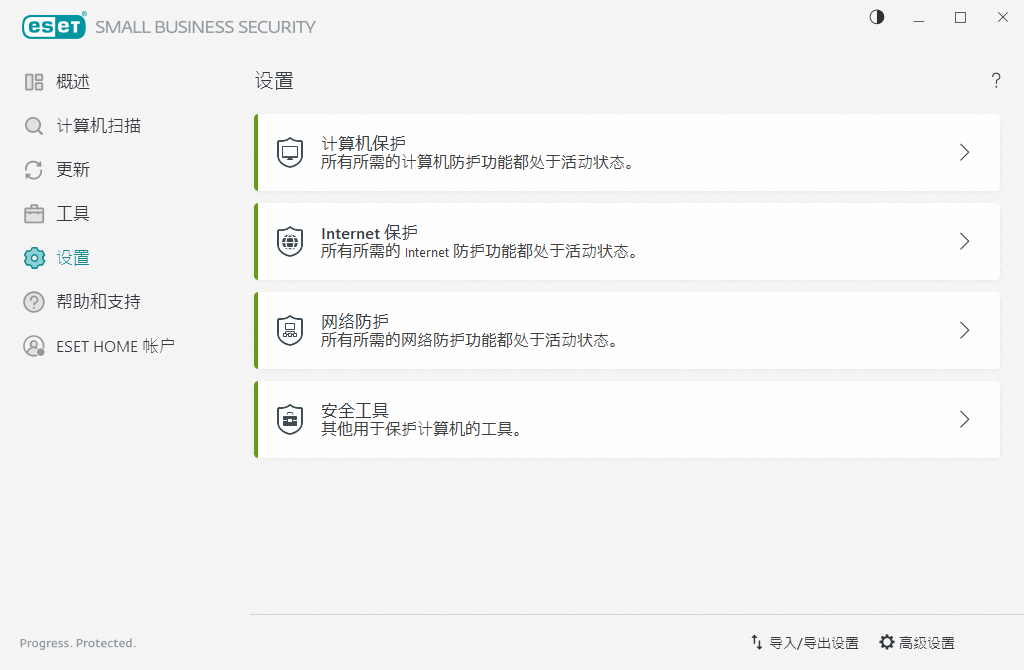Expand the 安全工具 section chevron
The image size is (1024, 670).
(x=965, y=419)
